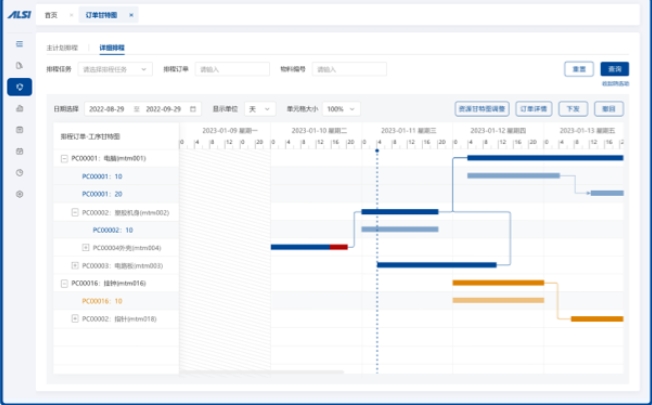The image size is (652, 405).
Task: Click the 查询 button
Action: click(x=613, y=69)
